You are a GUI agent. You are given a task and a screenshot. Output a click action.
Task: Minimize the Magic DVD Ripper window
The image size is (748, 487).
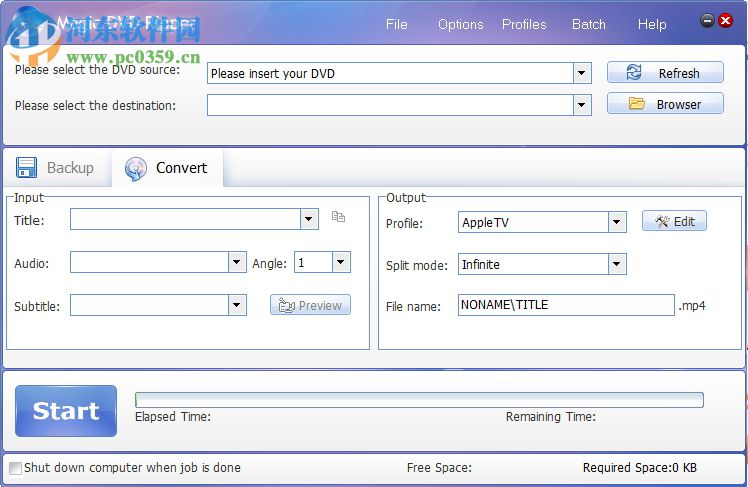pyautogui.click(x=707, y=21)
